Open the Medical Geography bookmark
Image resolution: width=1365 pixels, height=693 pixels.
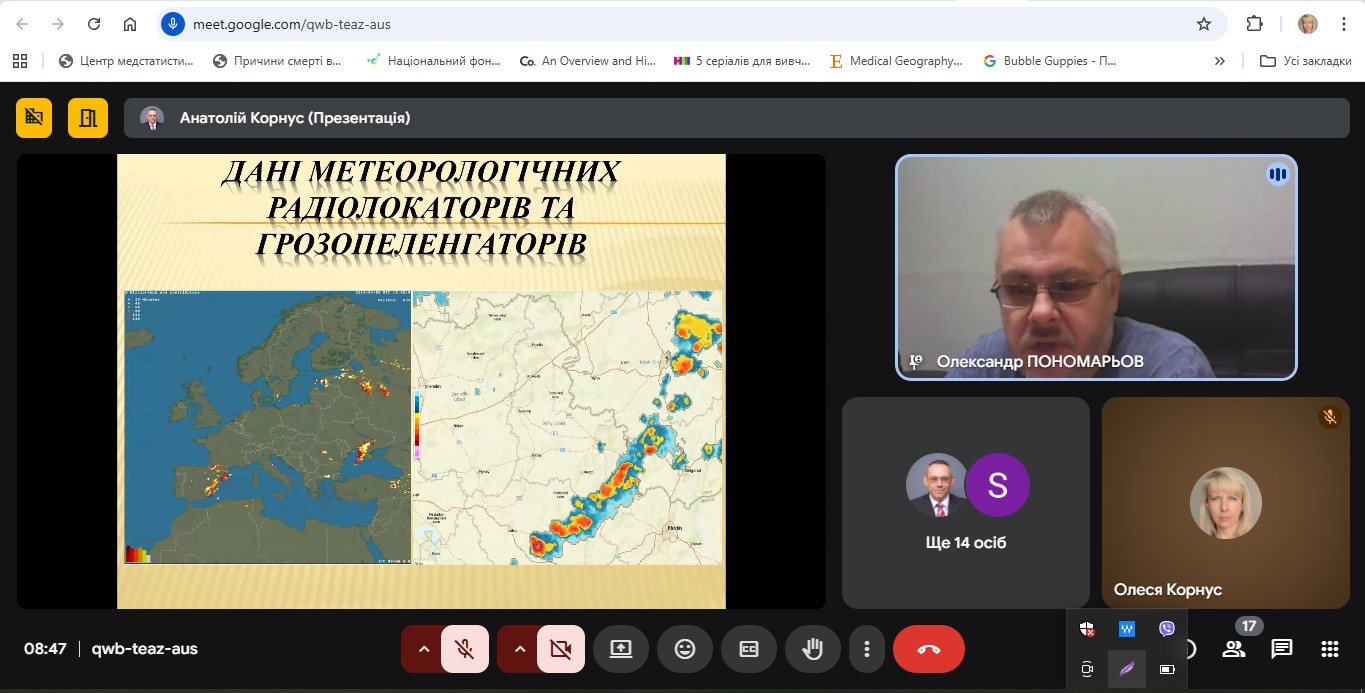[896, 61]
